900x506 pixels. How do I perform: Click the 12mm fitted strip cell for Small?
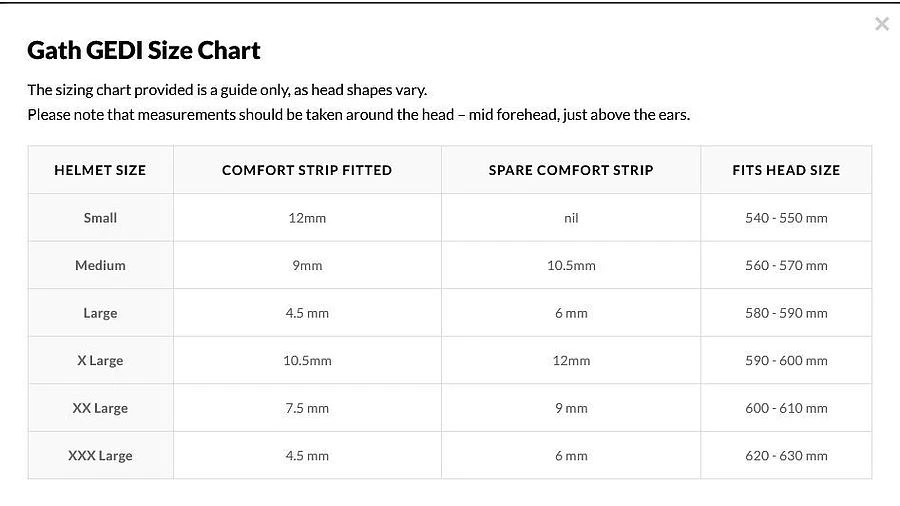[307, 218]
